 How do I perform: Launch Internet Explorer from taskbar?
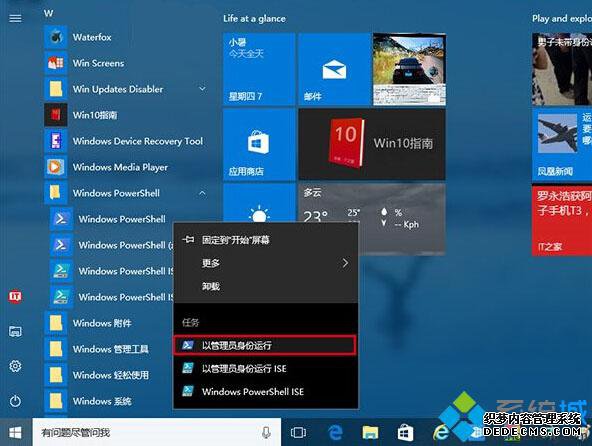(441, 432)
